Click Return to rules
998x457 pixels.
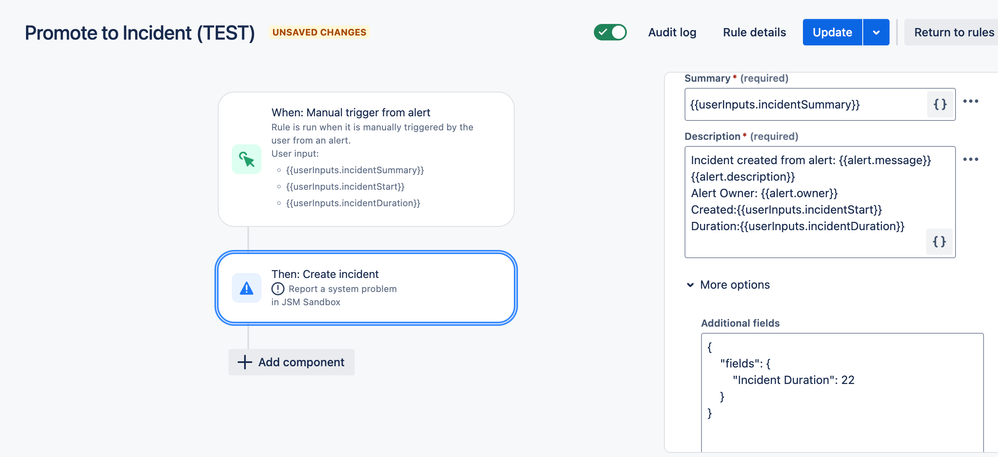[953, 32]
